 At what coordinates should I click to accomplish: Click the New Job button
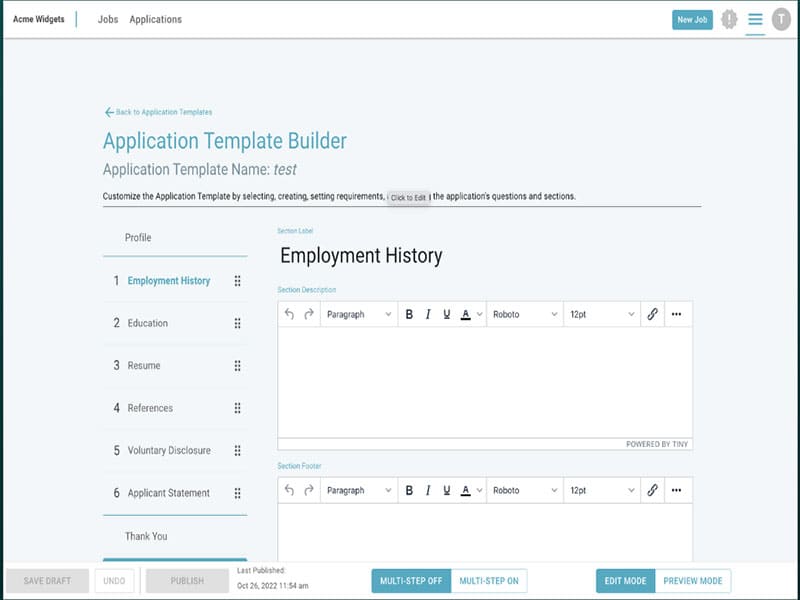pos(692,20)
